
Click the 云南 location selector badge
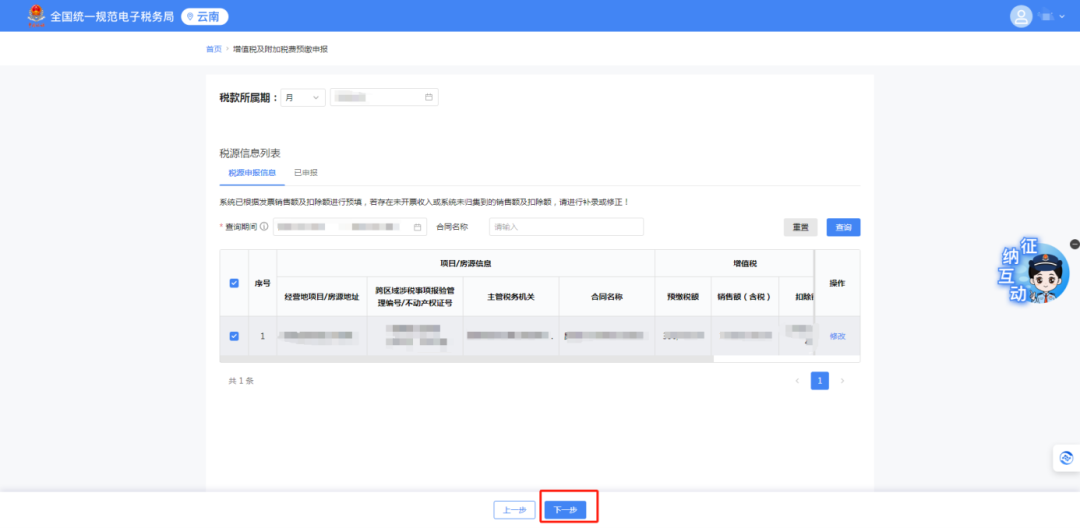pyautogui.click(x=205, y=17)
